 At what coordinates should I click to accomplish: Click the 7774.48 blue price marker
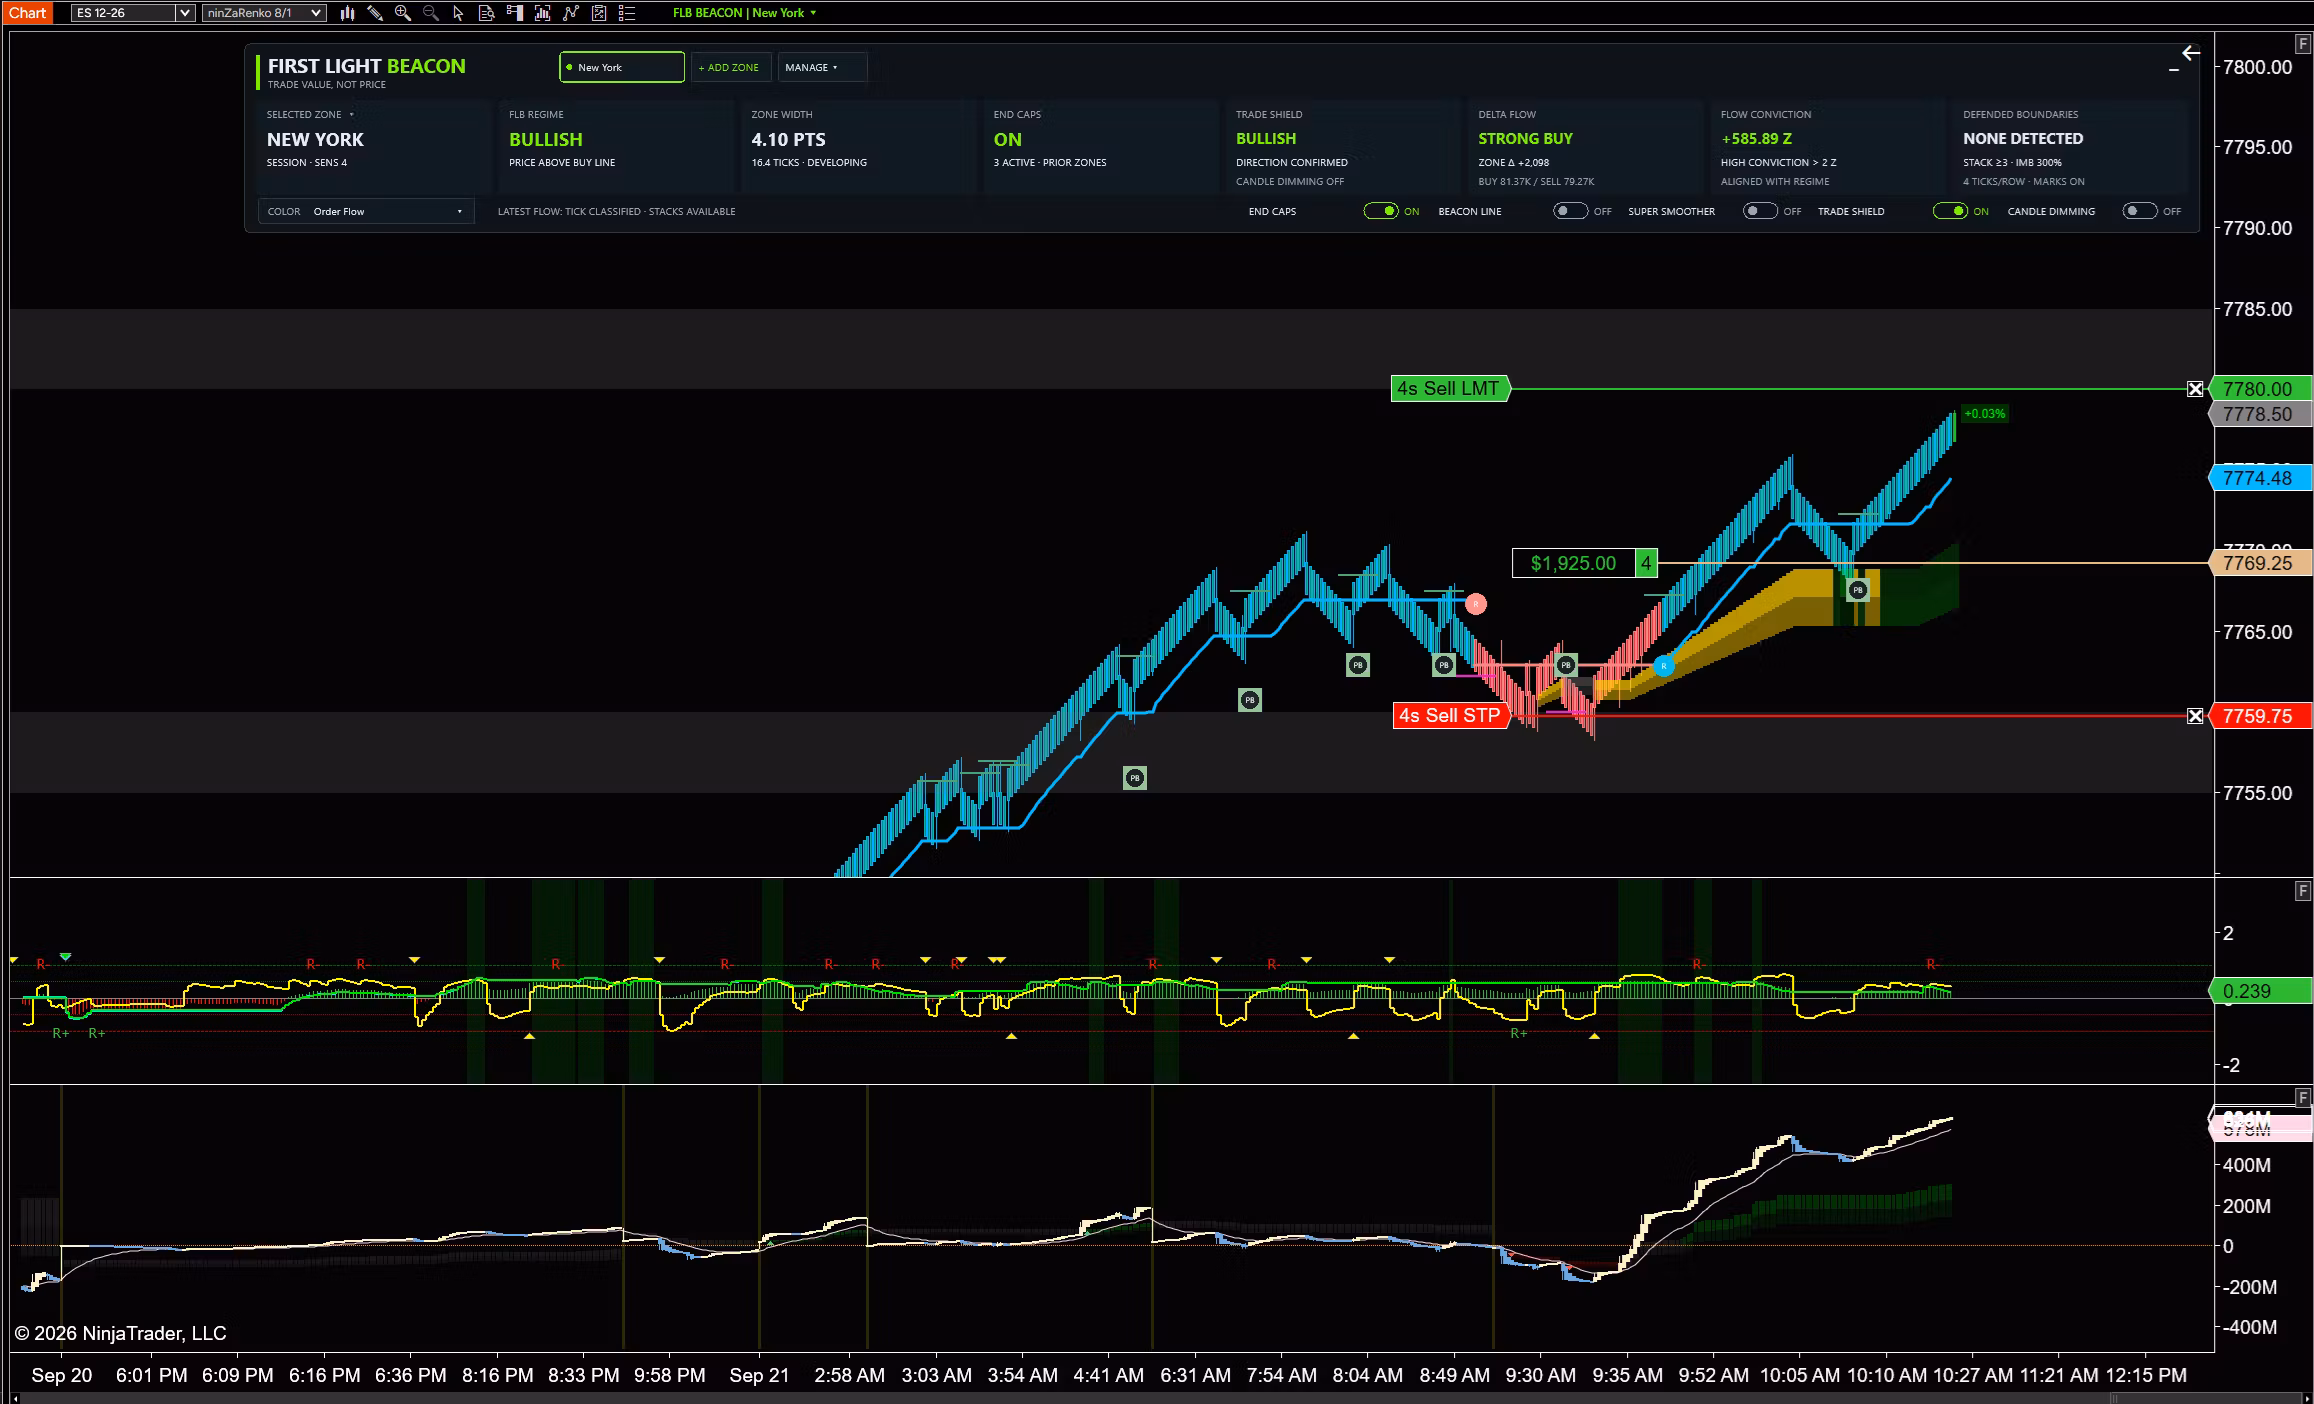pyautogui.click(x=2259, y=478)
